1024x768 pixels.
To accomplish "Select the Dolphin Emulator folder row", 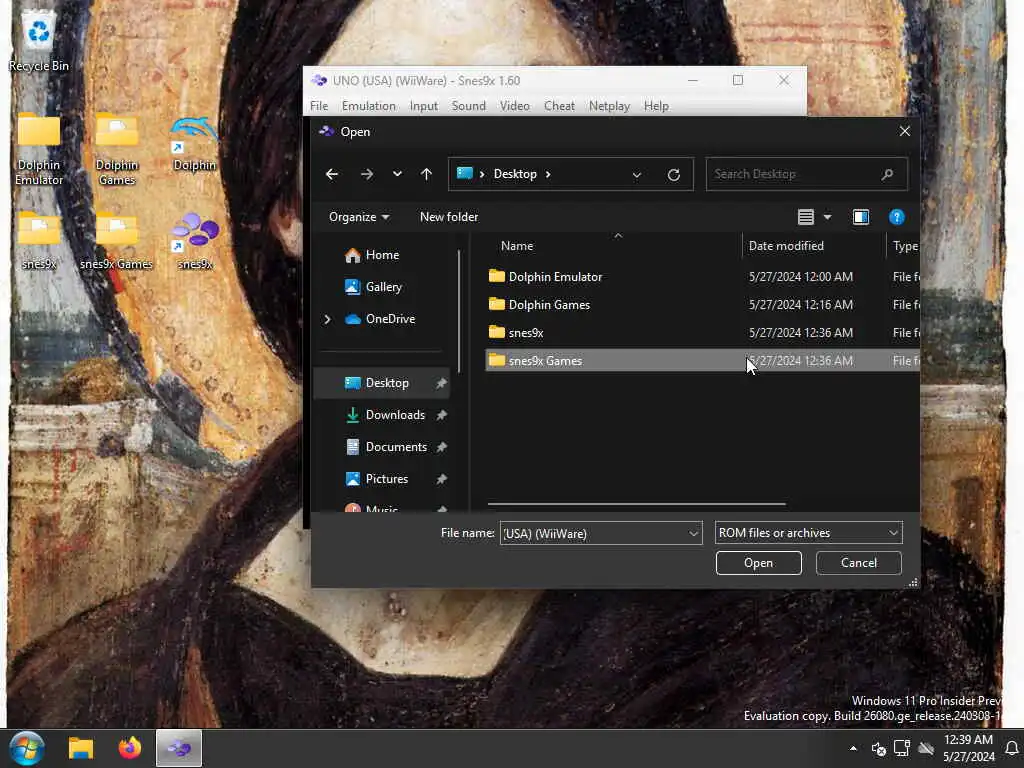I will click(x=702, y=277).
